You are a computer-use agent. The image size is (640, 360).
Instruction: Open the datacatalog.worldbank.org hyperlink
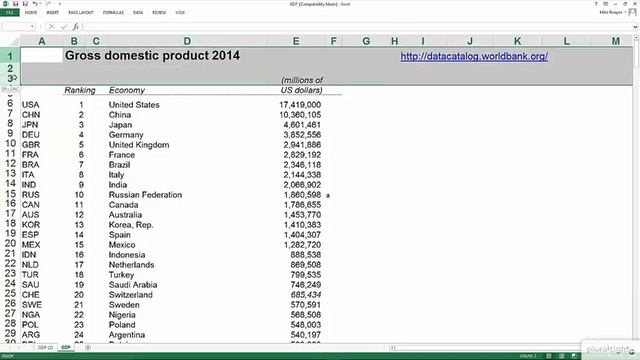click(474, 56)
